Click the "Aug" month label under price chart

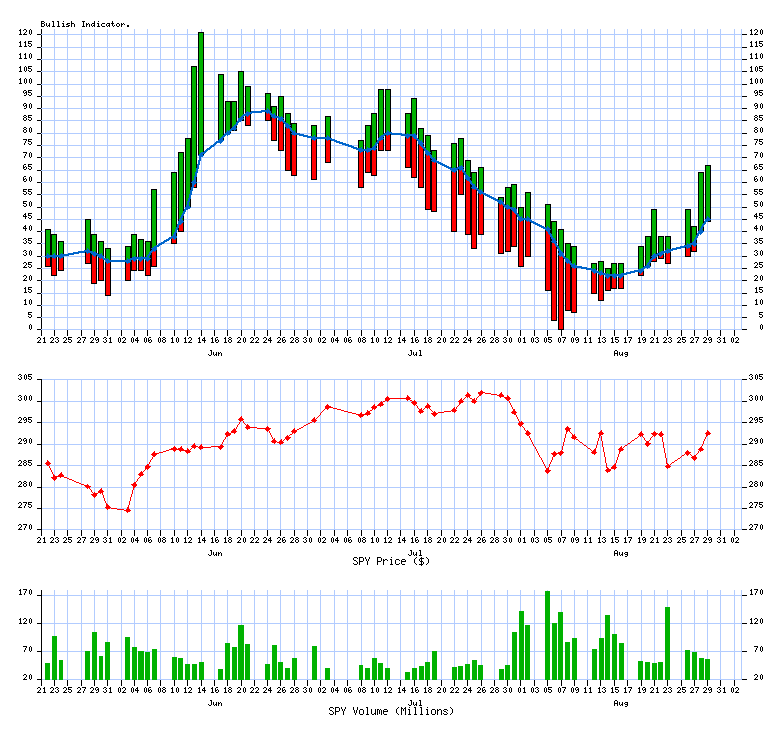tap(621, 553)
